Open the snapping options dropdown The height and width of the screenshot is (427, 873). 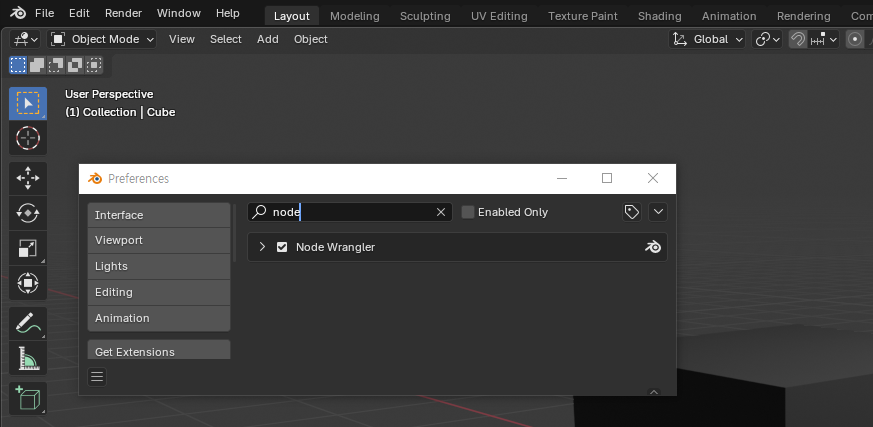(x=823, y=40)
